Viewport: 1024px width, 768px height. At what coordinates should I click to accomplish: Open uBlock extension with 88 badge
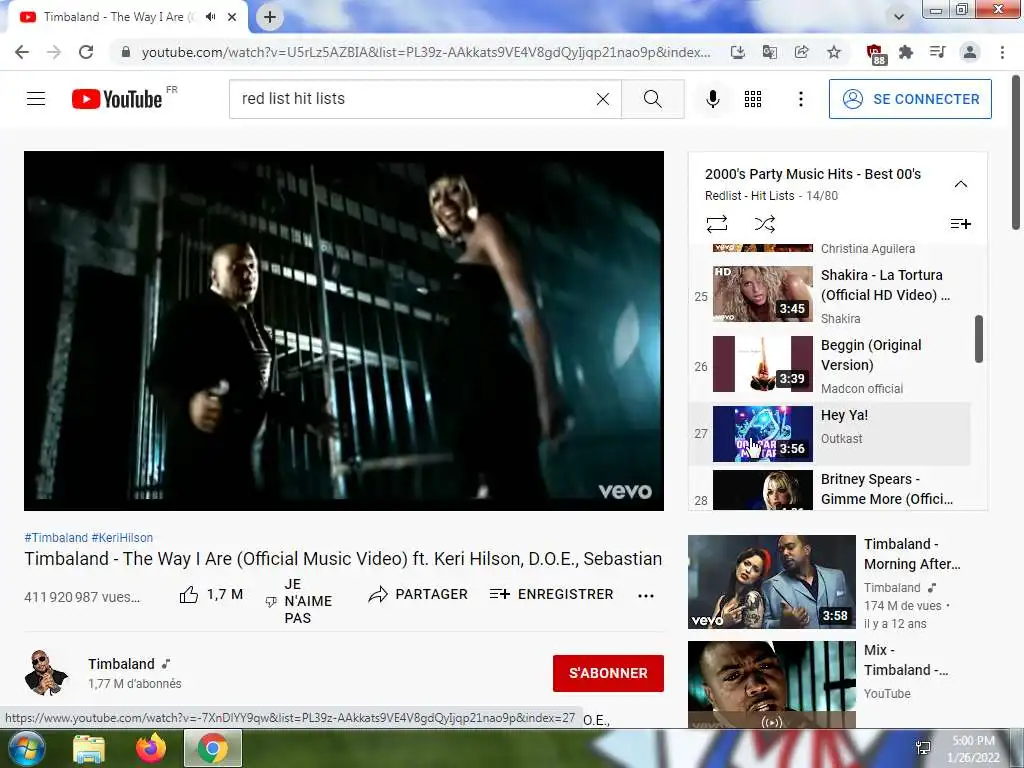(x=875, y=54)
